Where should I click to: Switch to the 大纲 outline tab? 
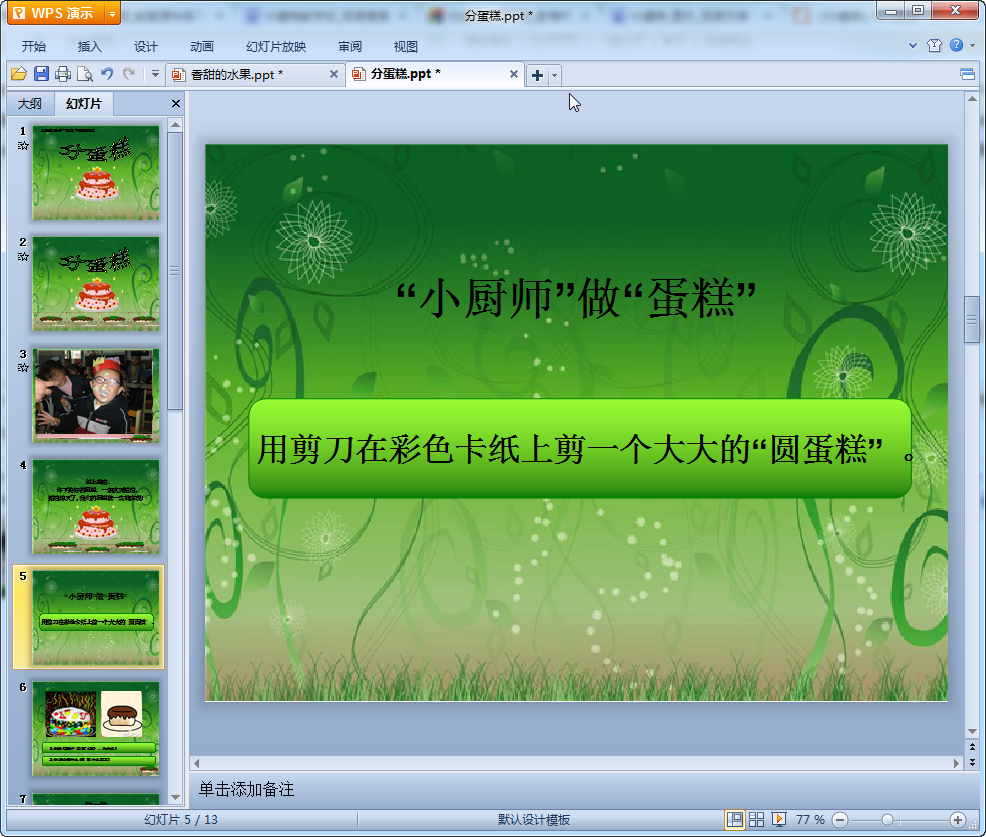point(30,104)
